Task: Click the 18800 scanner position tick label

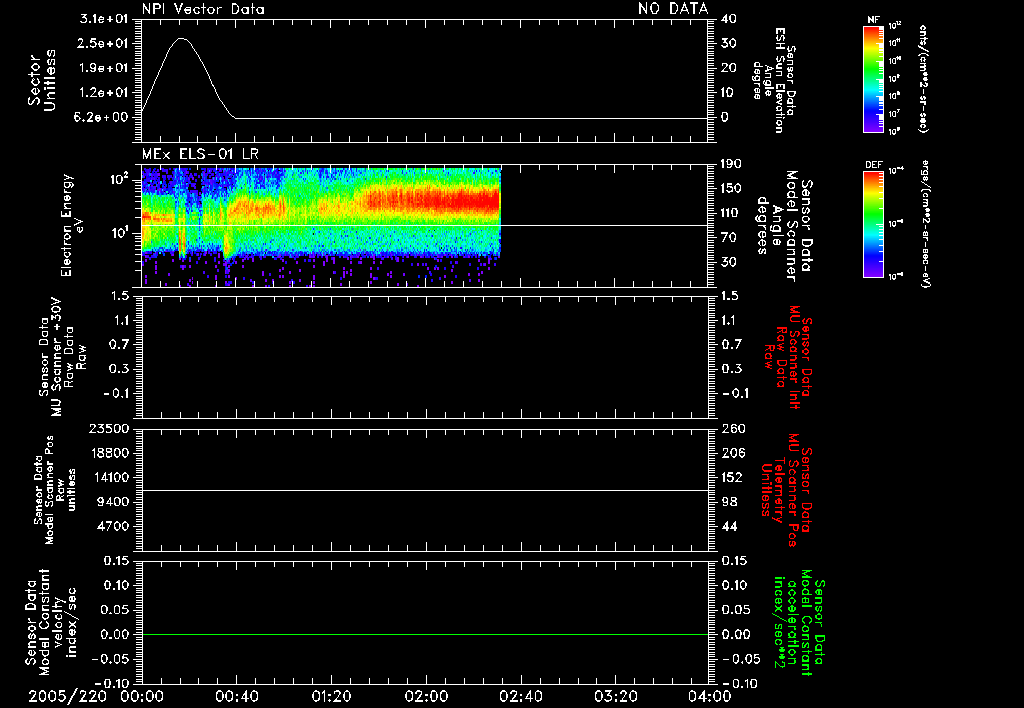Action: coord(109,453)
